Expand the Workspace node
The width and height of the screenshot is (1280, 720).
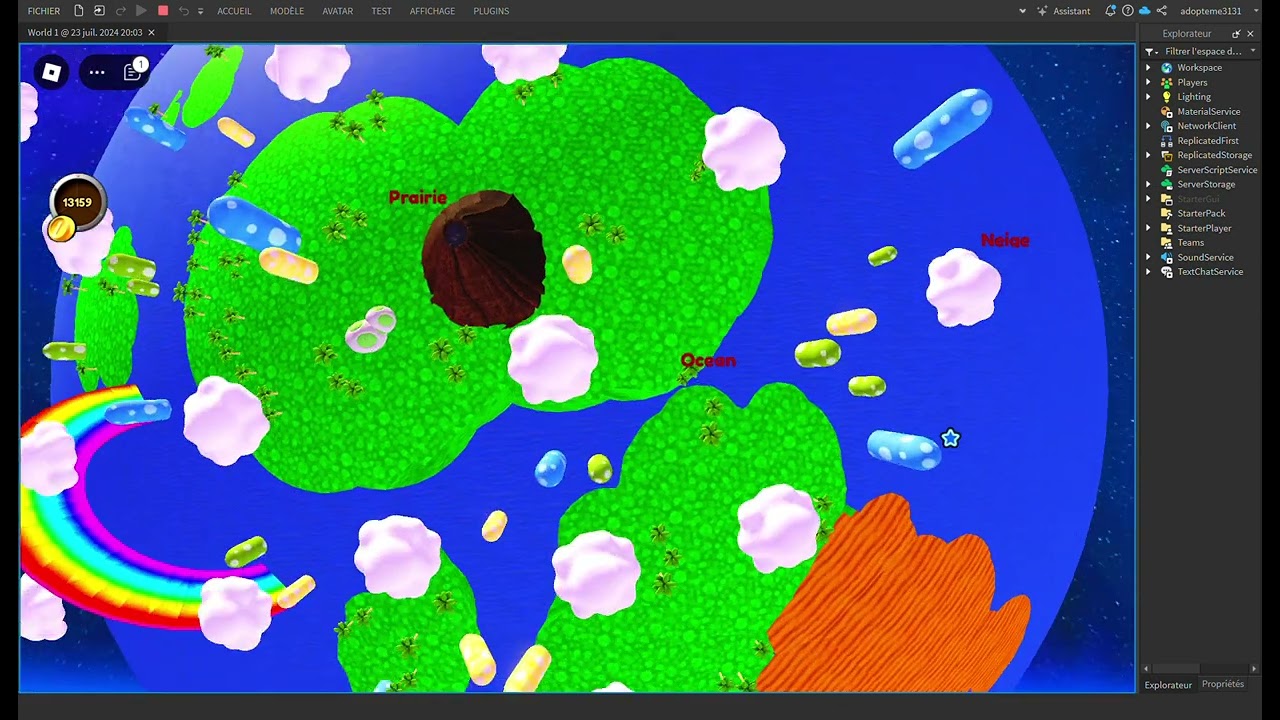pos(1148,68)
